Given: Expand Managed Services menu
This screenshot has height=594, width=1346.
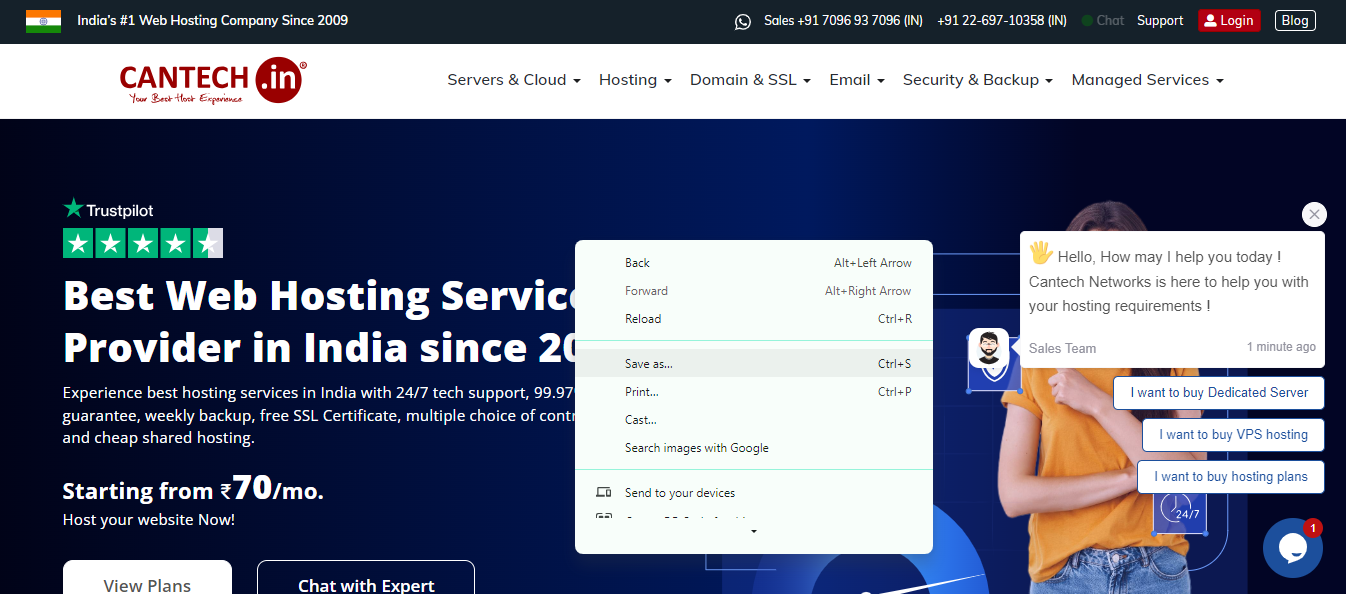Looking at the screenshot, I should click(x=1147, y=80).
